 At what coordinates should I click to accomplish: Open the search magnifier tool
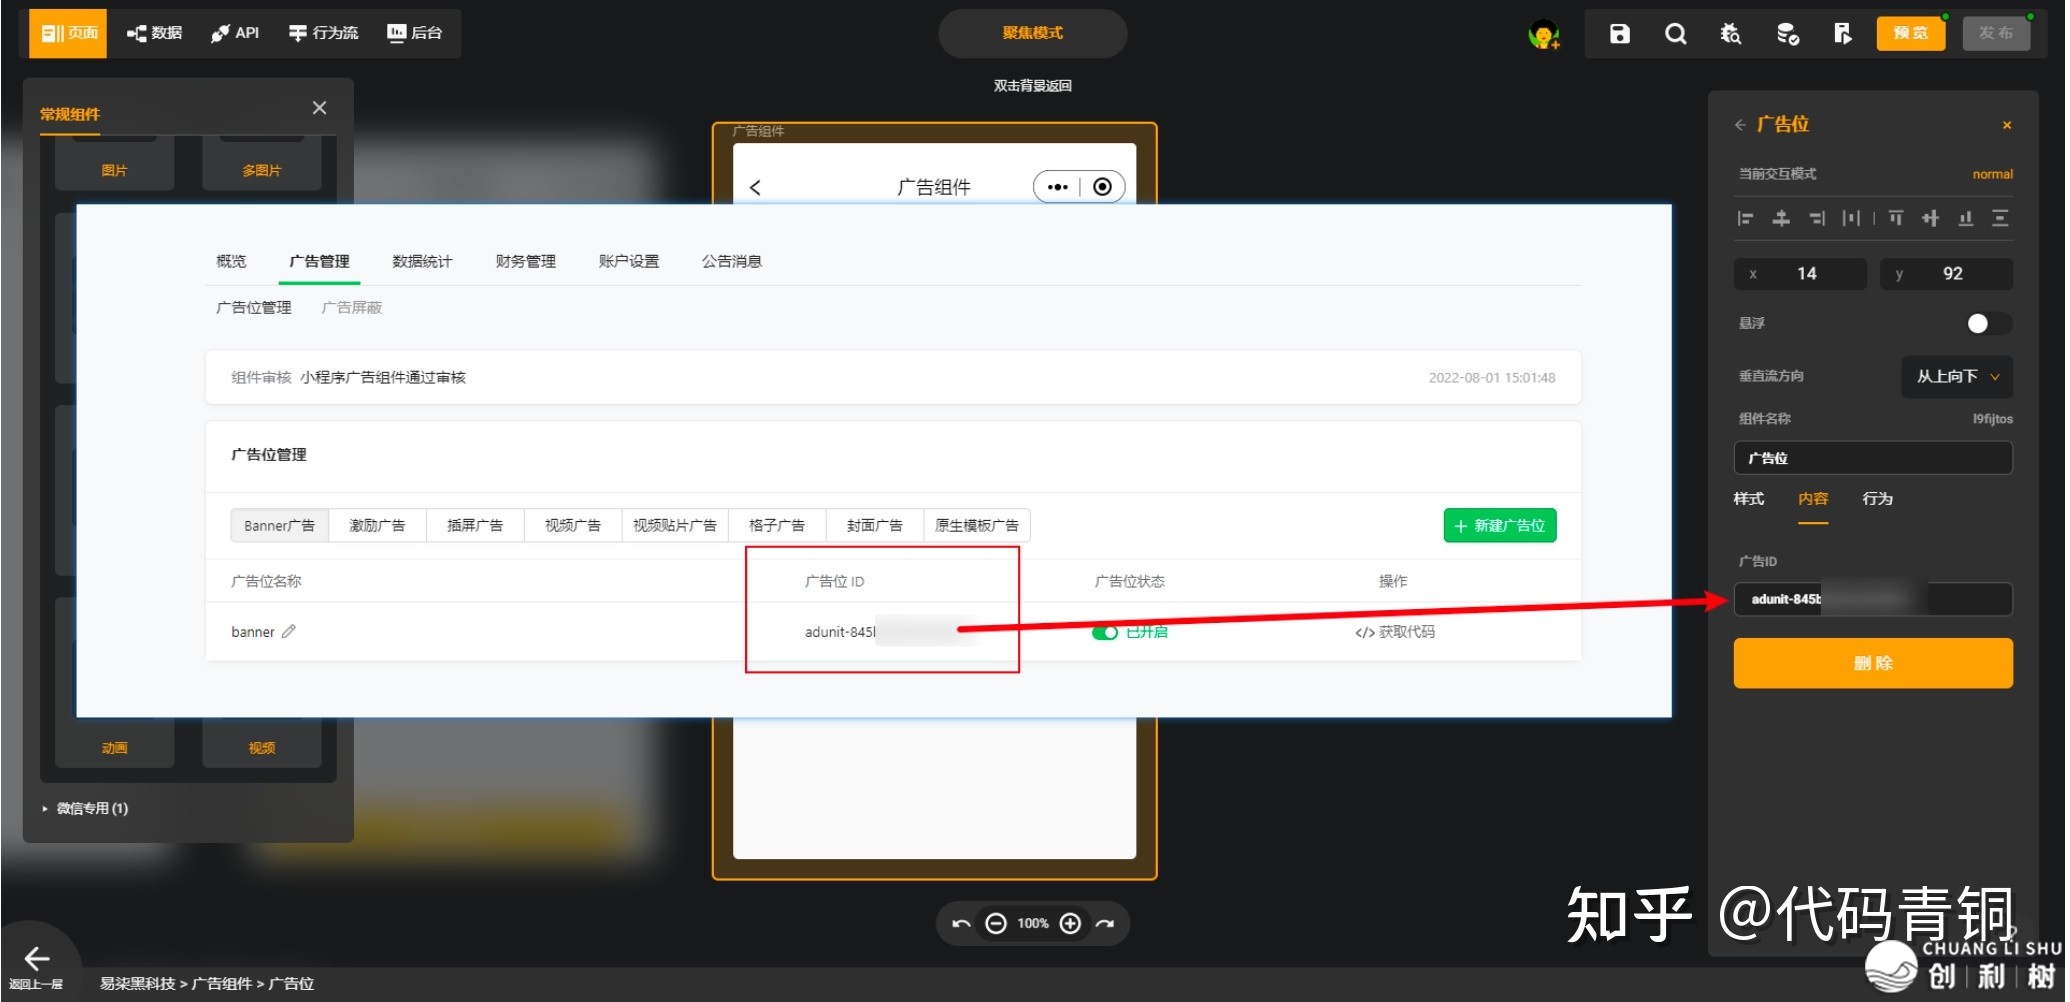click(x=1676, y=34)
